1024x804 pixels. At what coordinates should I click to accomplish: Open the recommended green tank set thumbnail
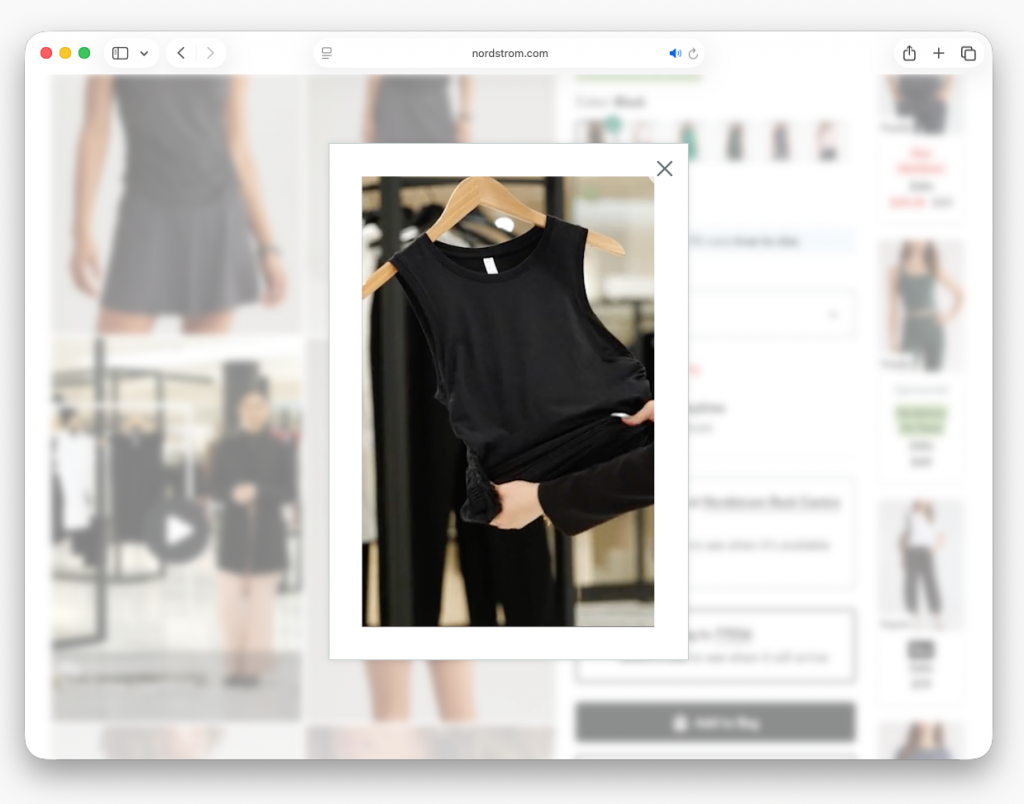coord(920,305)
